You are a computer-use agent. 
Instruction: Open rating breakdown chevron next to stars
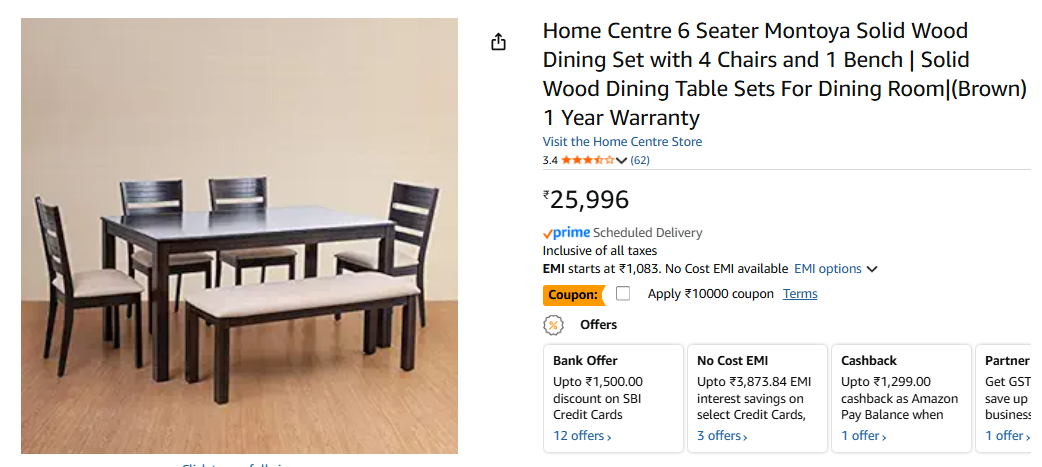[x=622, y=161]
